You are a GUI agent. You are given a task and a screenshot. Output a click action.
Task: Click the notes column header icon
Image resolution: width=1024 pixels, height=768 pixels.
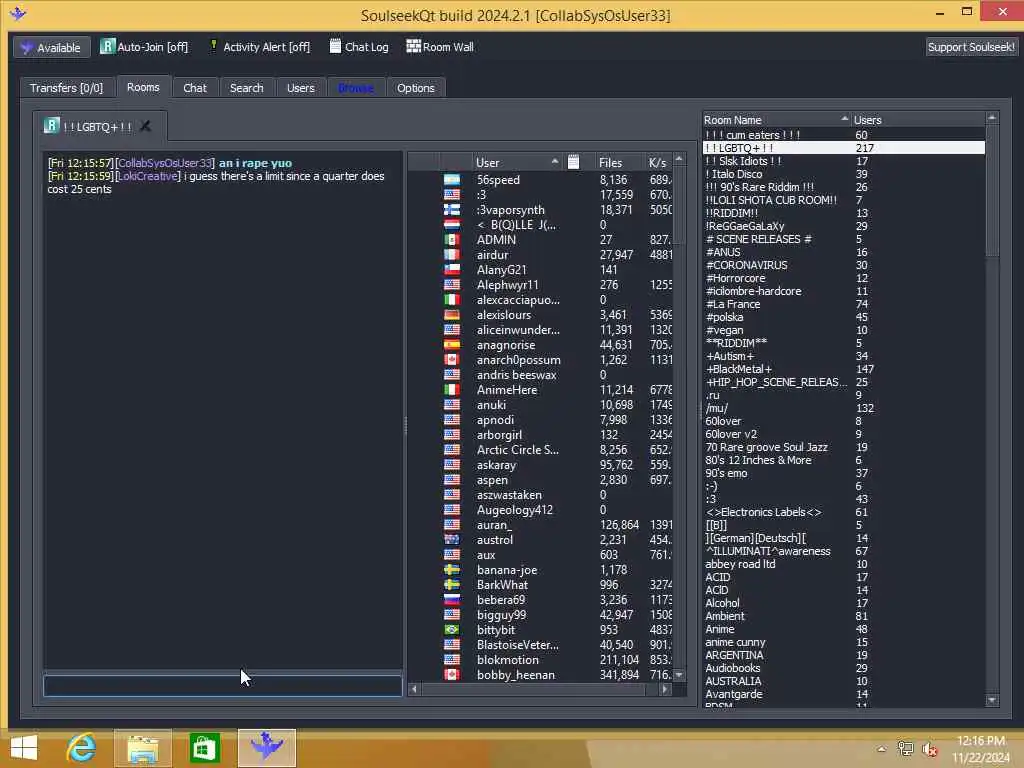(x=573, y=162)
